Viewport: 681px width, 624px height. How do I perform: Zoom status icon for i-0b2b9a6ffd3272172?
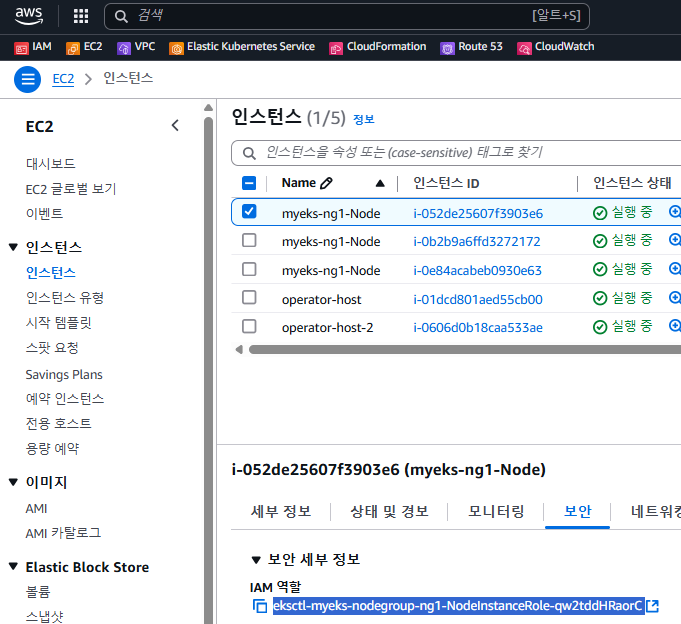674,240
